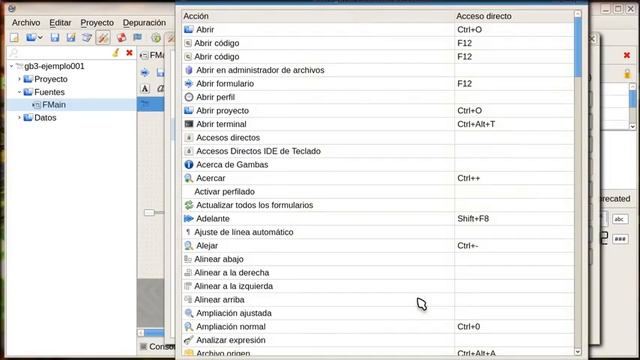Click the shortcut list vertical scrollbar thumb
The height and width of the screenshot is (360, 640).
[x=578, y=47]
